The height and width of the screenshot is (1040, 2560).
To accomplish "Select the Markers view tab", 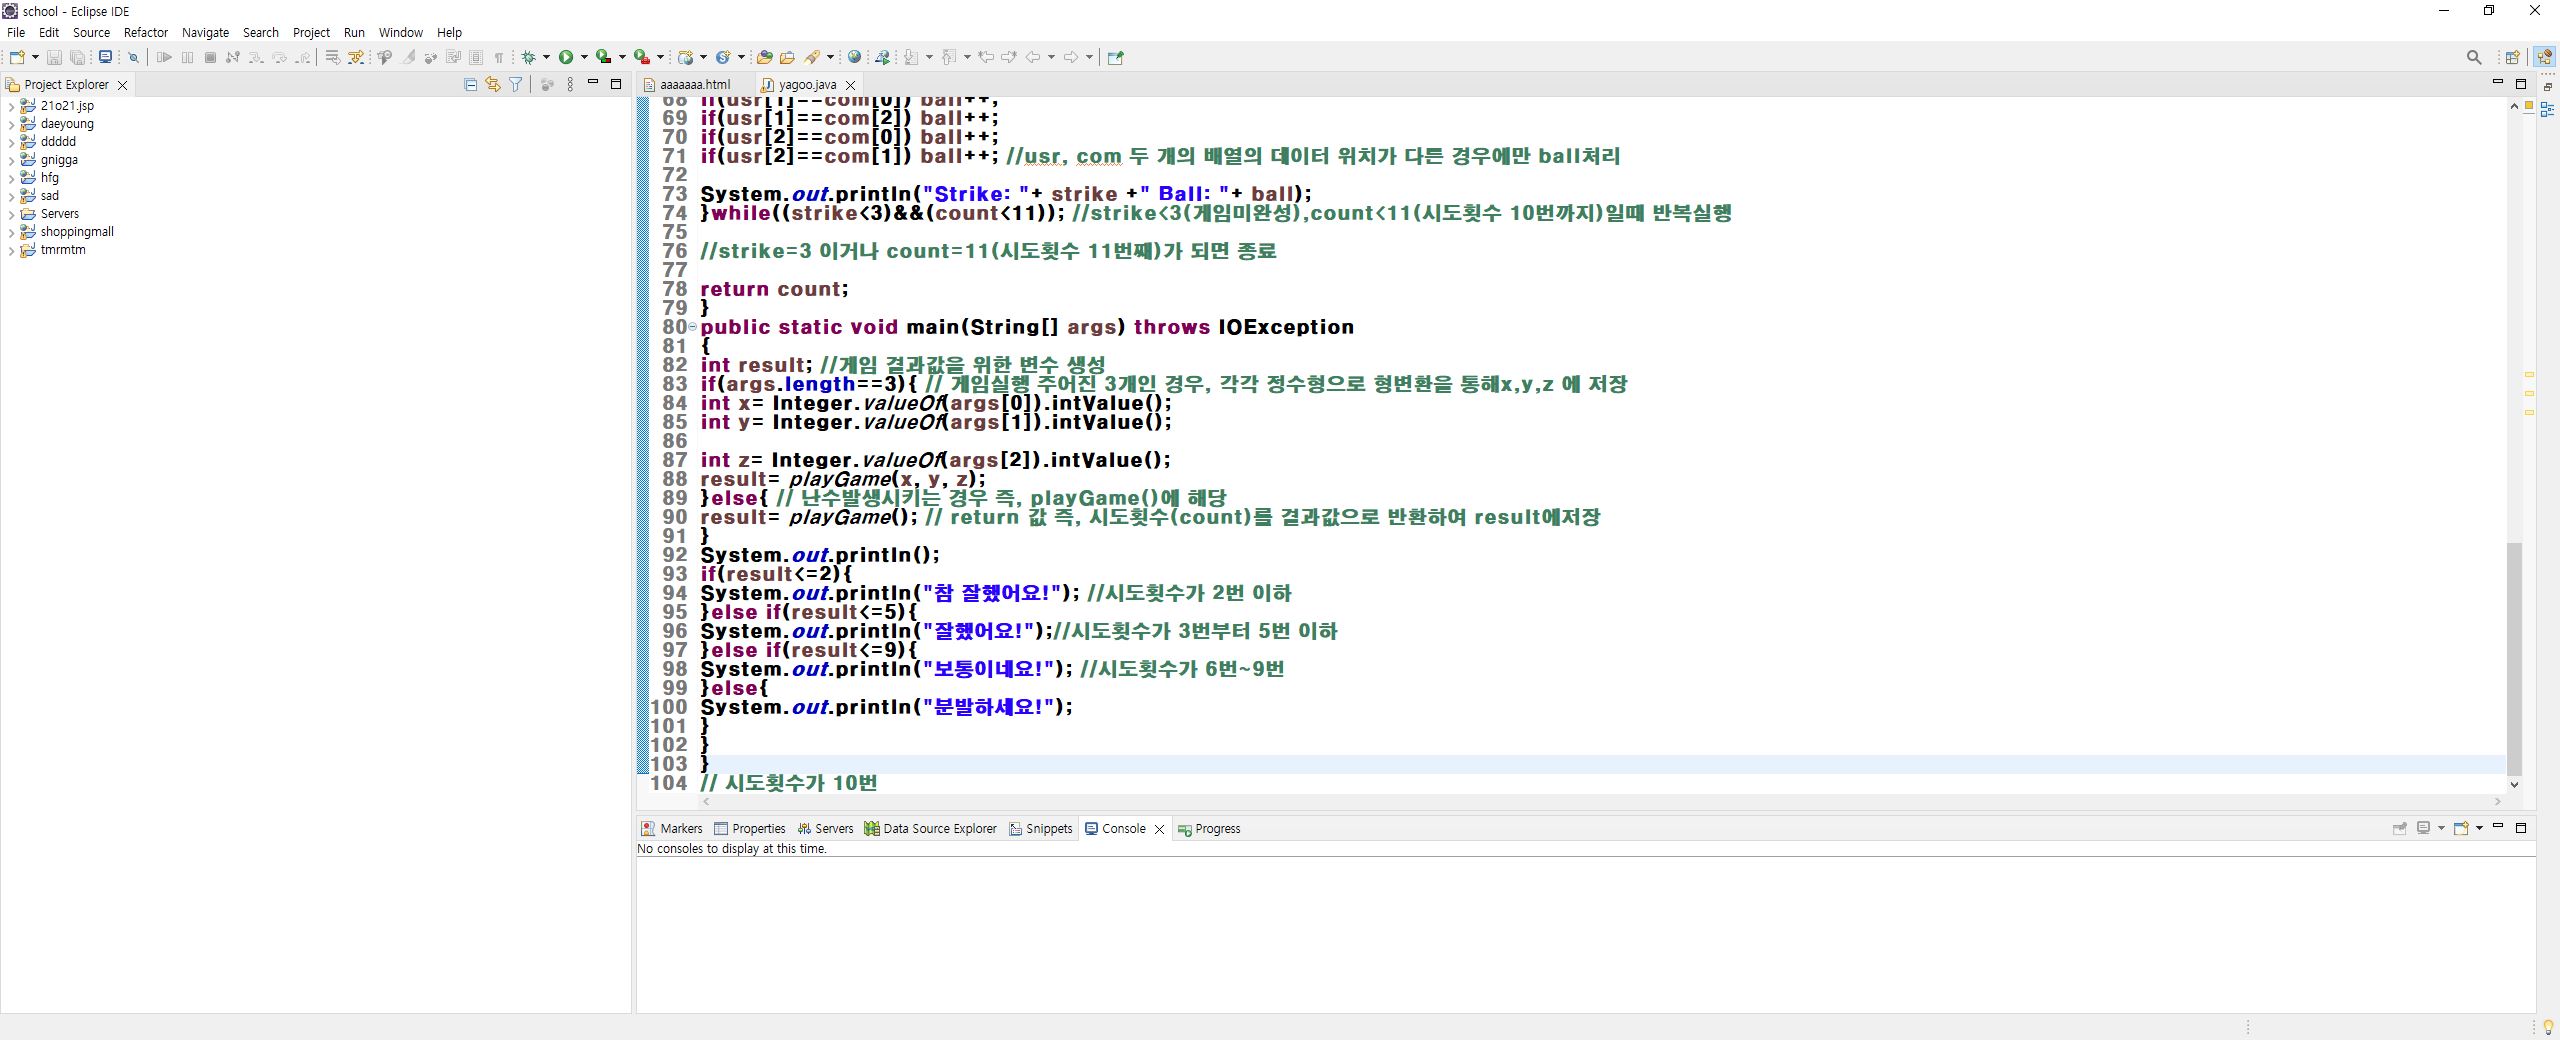I will (680, 829).
